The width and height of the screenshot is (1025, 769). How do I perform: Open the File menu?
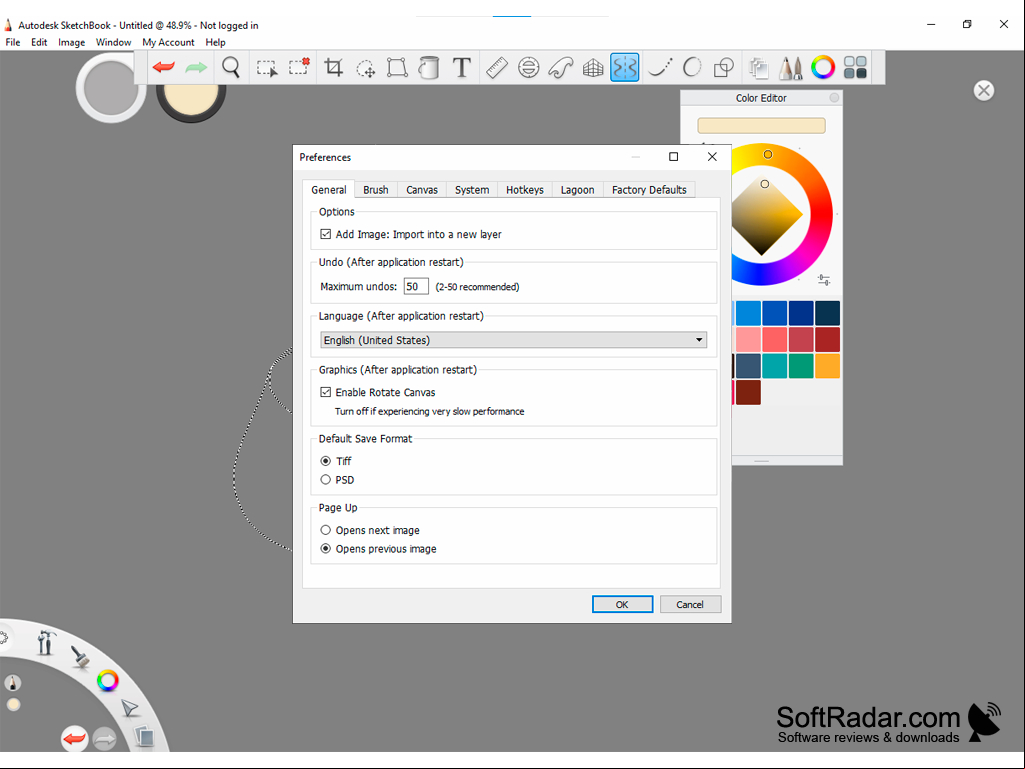(13, 43)
